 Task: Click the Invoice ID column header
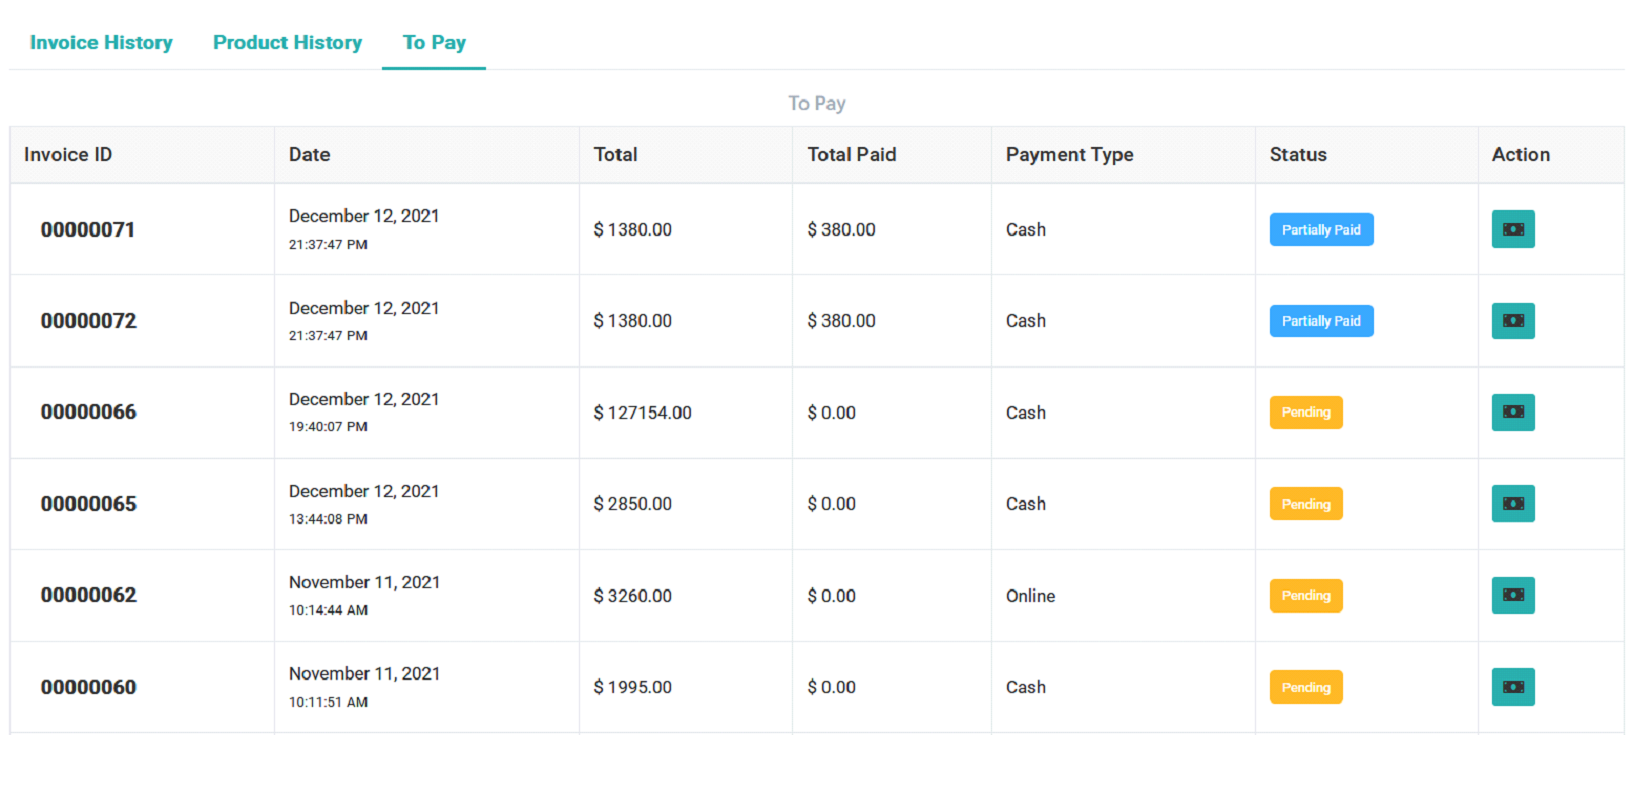(x=68, y=155)
